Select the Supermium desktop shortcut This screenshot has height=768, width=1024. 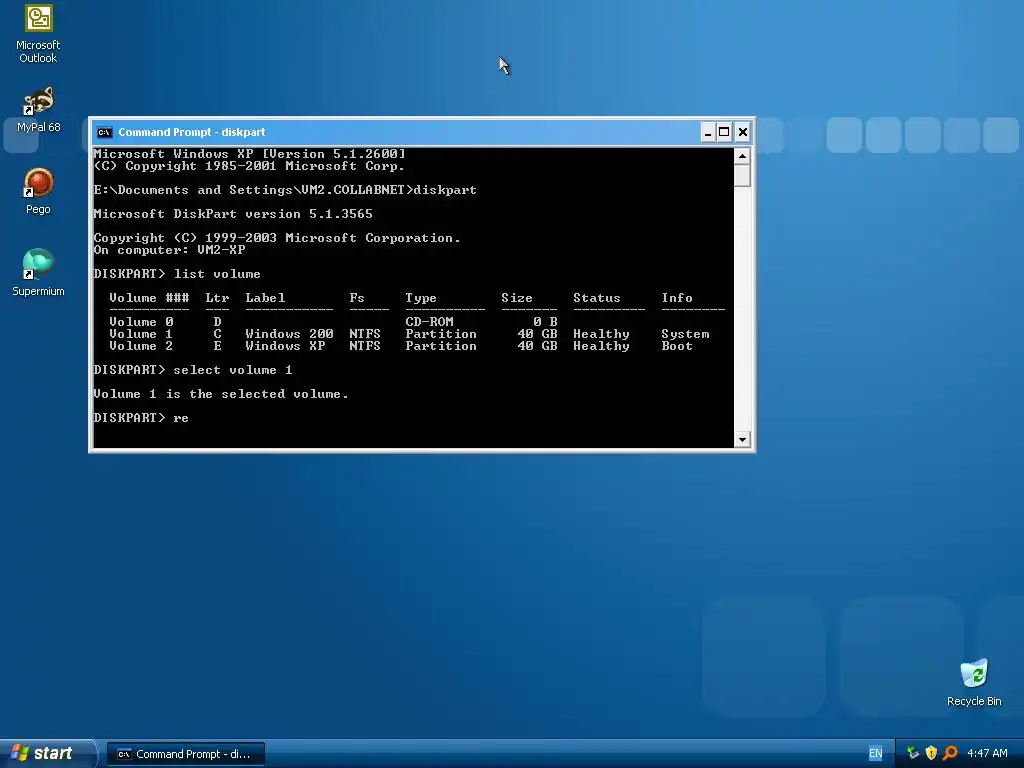tap(38, 272)
